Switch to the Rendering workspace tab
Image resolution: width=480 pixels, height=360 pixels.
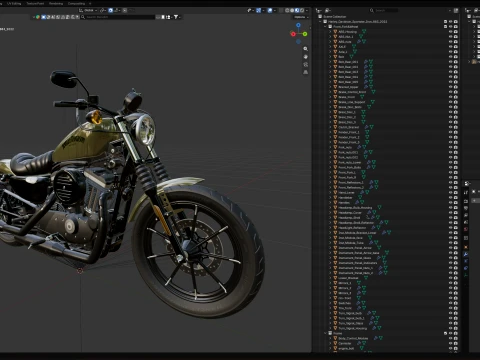[x=56, y=3]
